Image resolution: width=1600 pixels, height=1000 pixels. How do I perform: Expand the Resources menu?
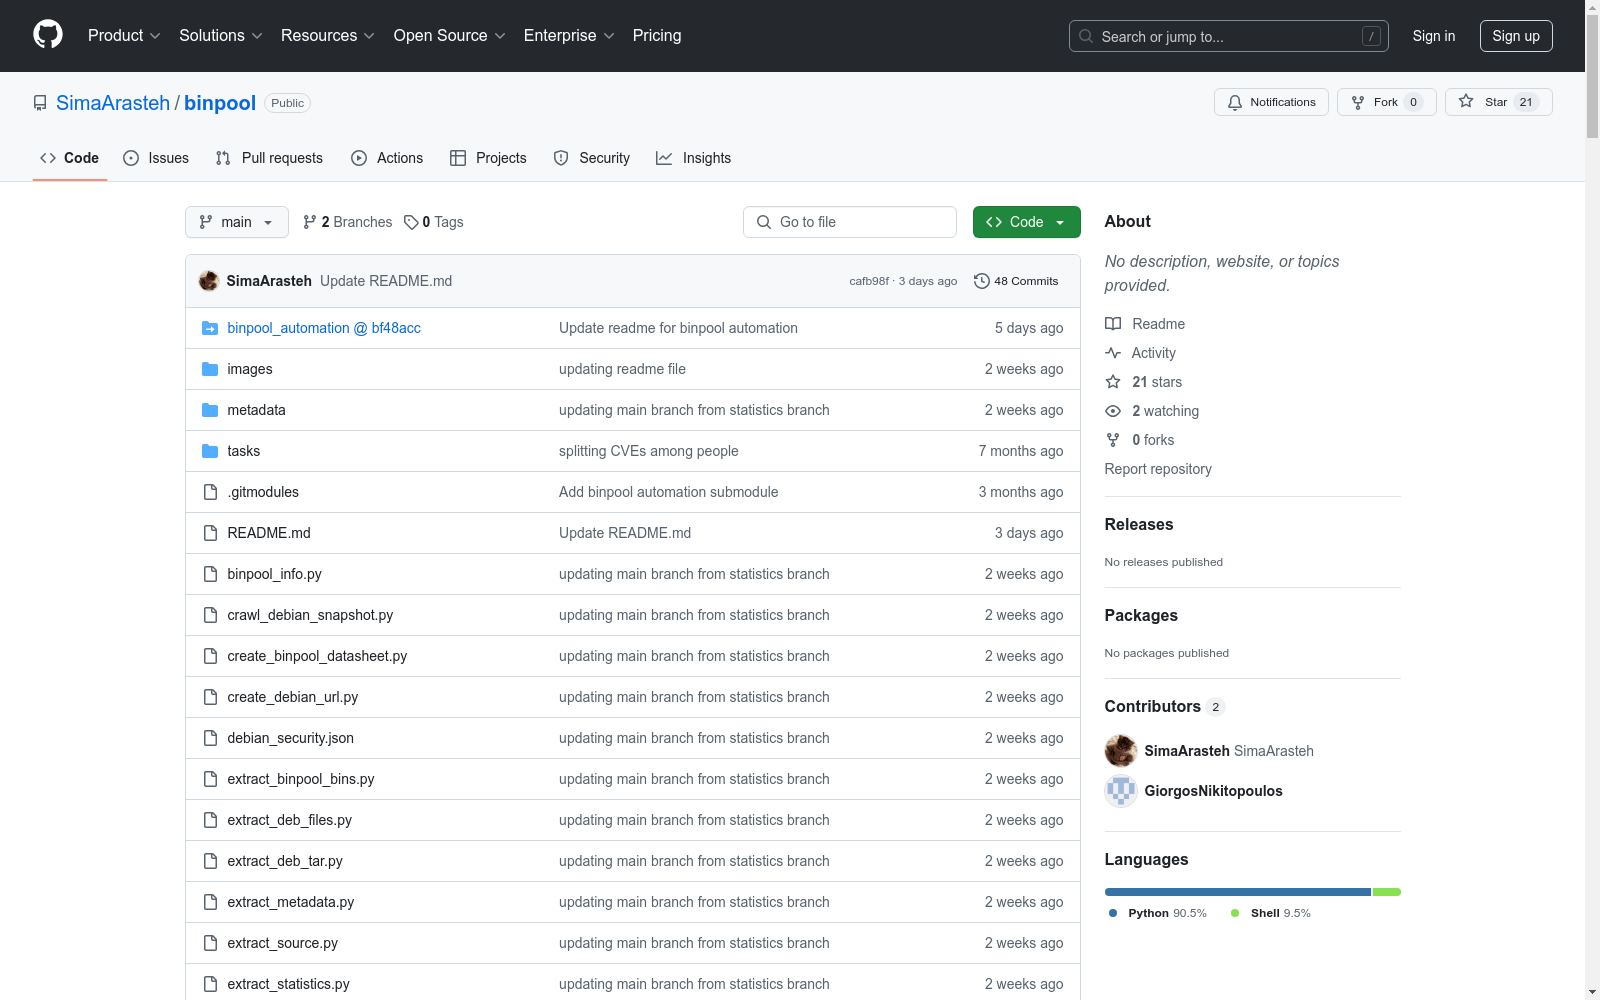(328, 36)
